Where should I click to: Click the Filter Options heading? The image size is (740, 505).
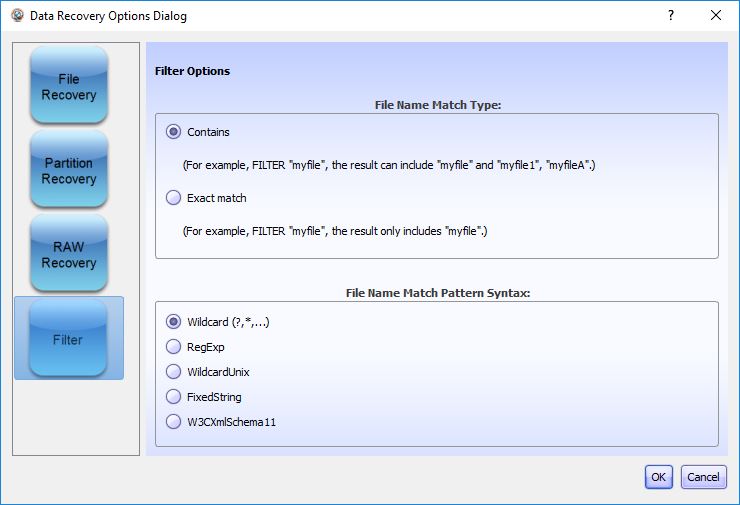[193, 71]
